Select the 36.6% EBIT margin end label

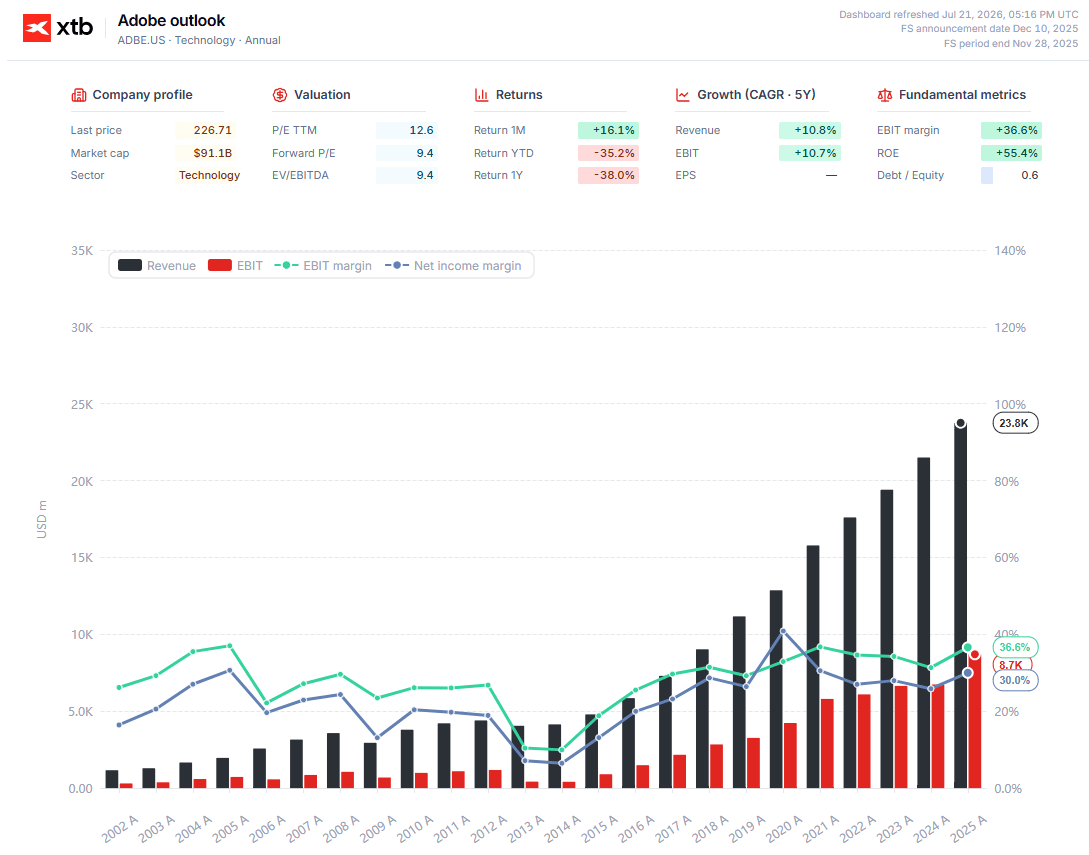point(1015,647)
